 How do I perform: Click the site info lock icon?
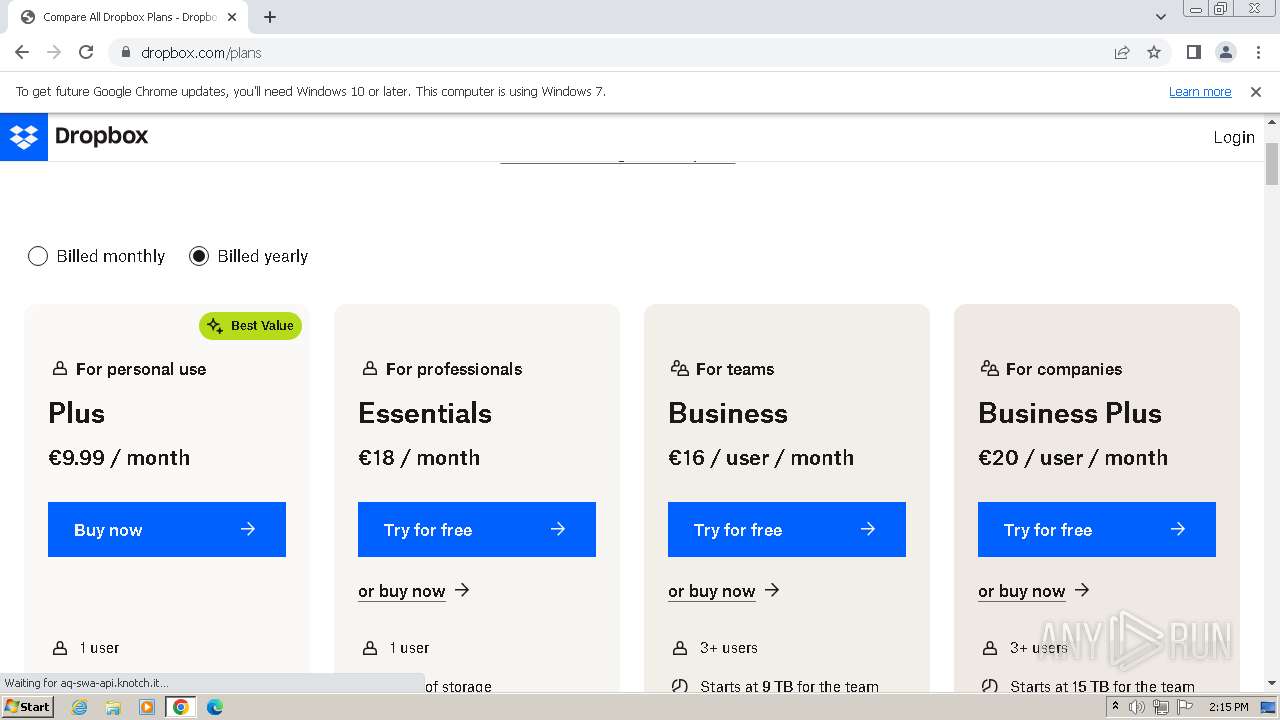125,53
